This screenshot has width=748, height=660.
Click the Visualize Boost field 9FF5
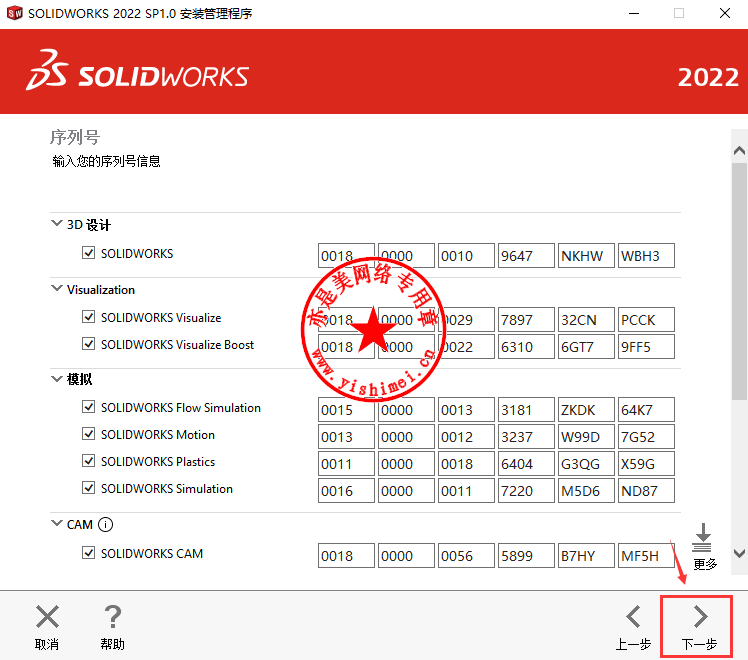646,347
